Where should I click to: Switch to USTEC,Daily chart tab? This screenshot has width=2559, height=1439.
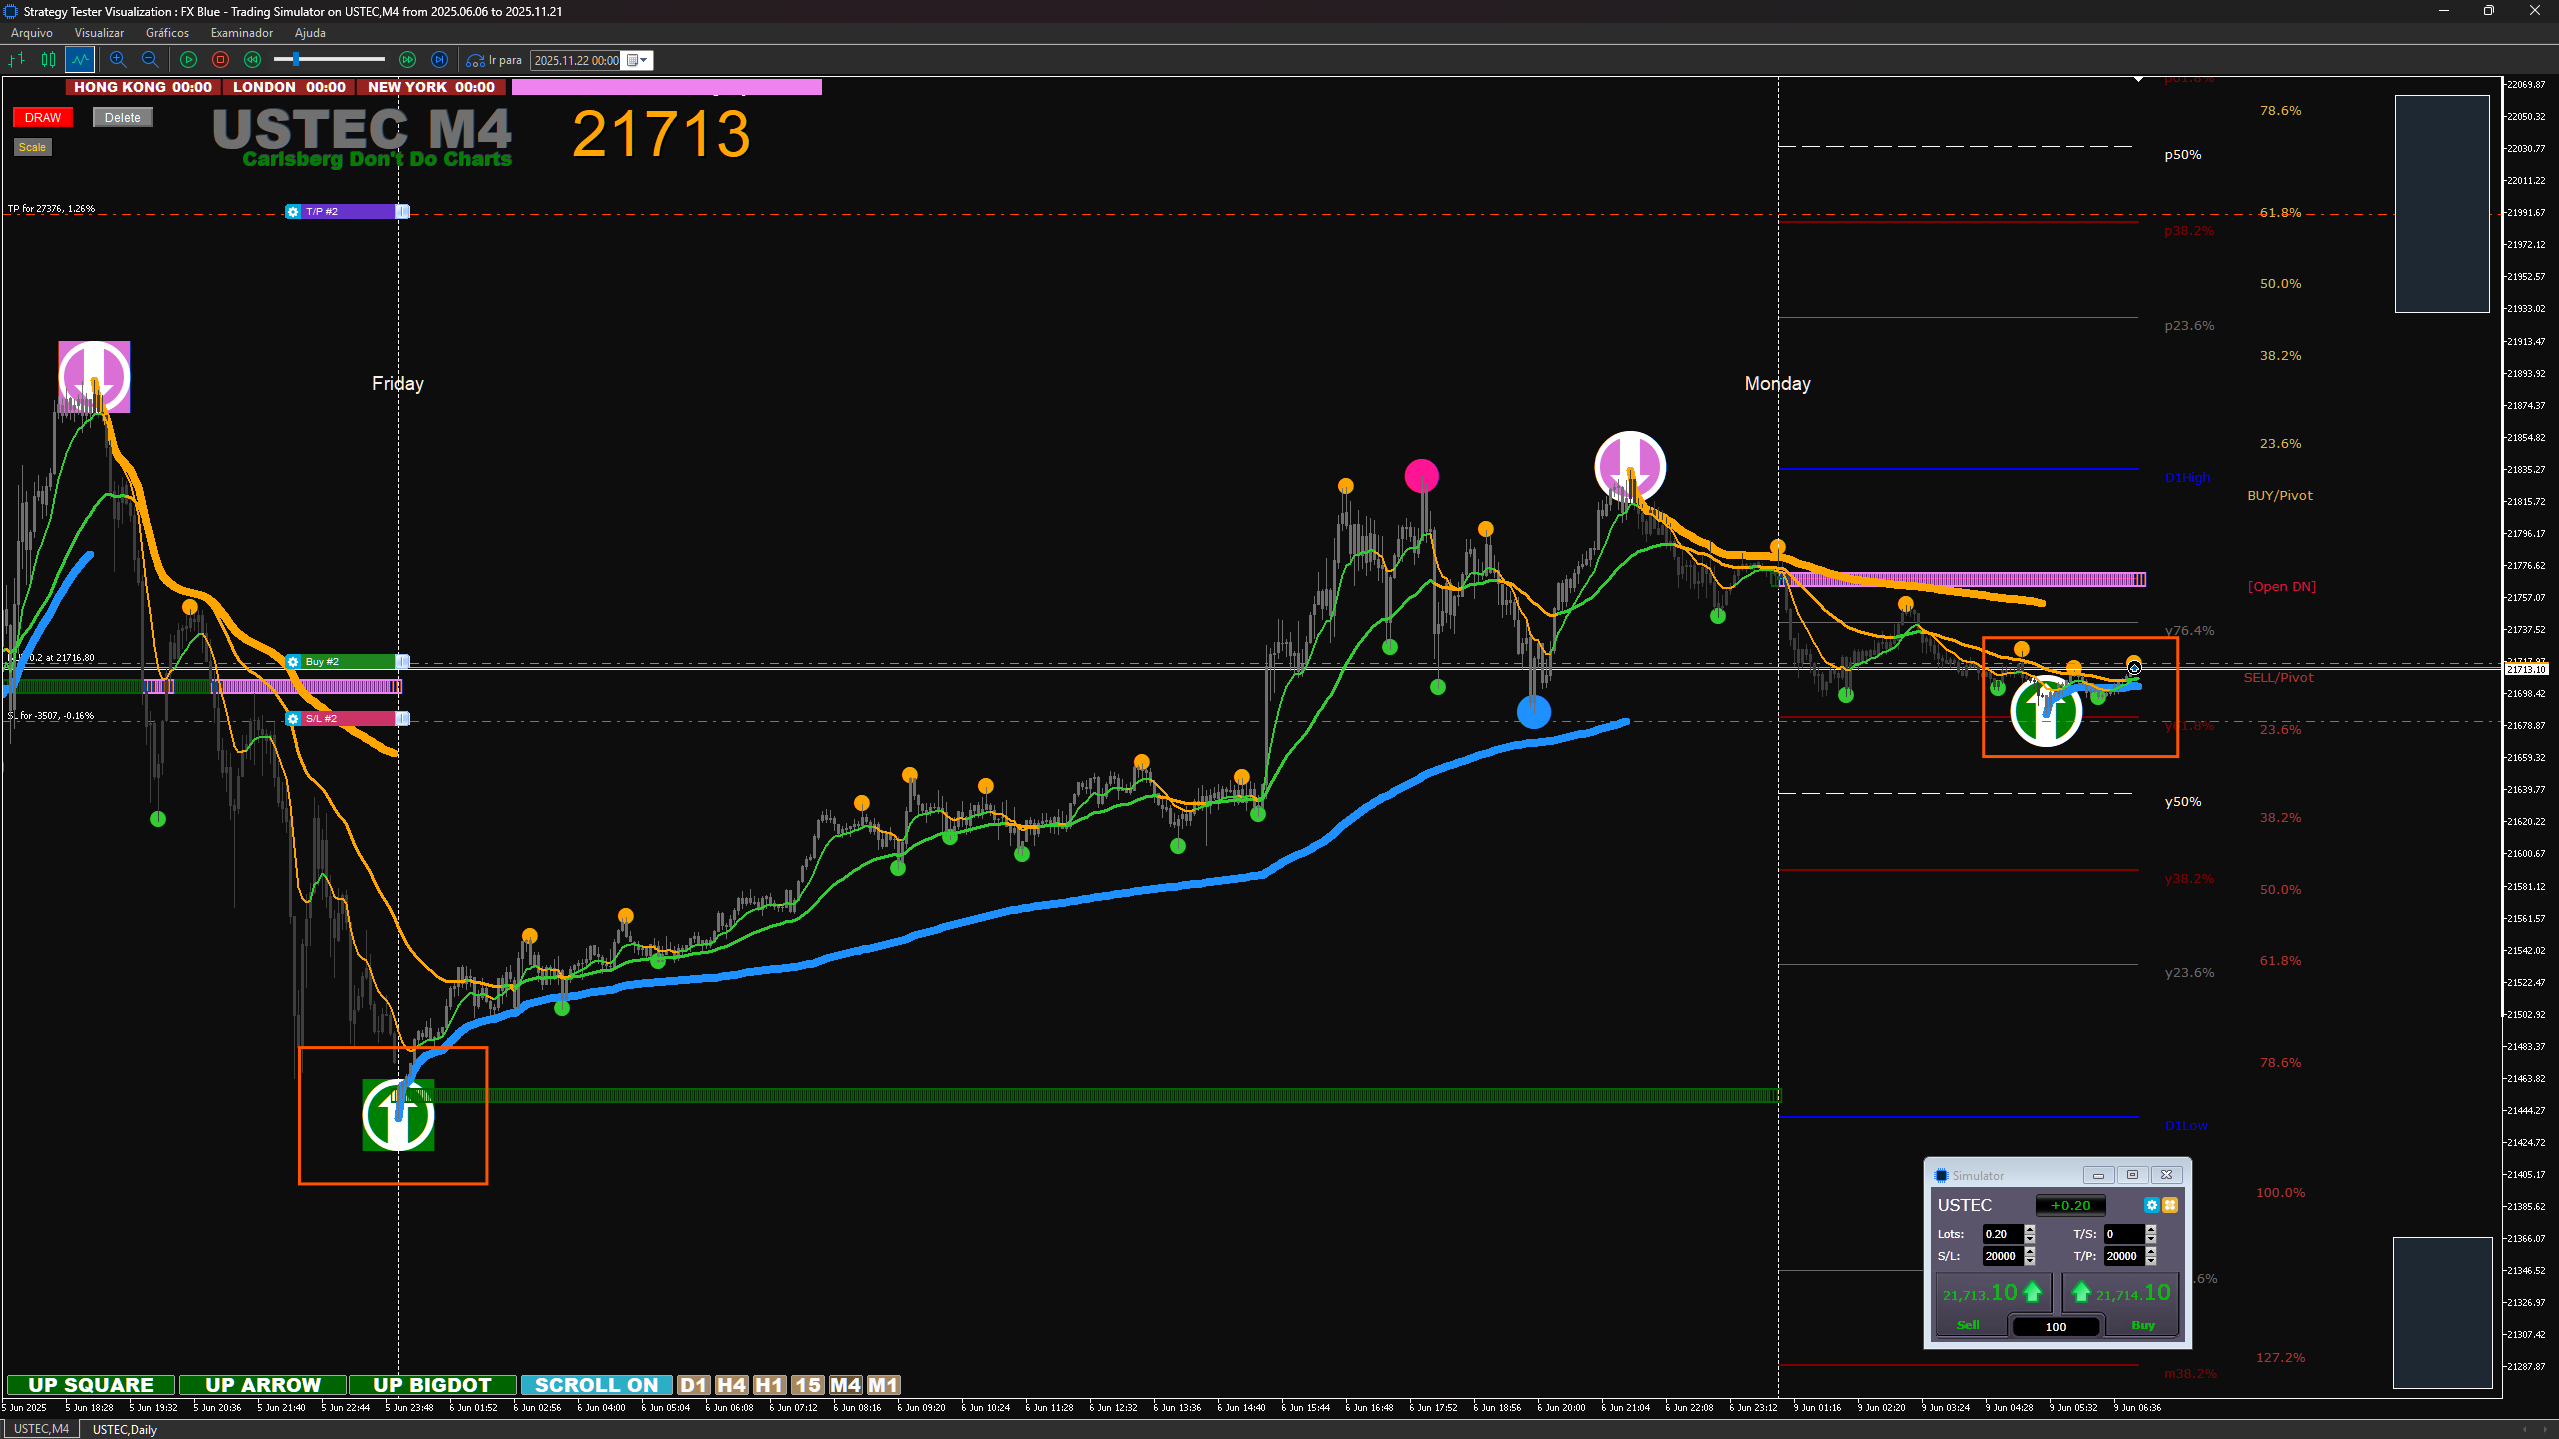coord(124,1429)
